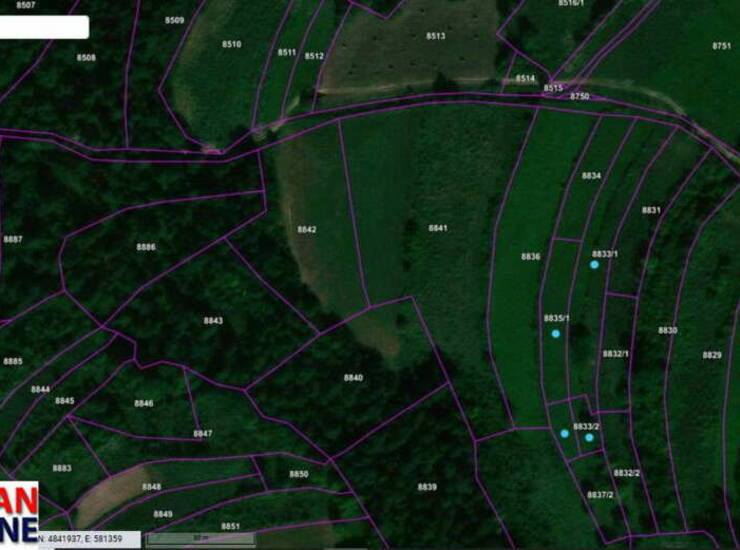Image resolution: width=740 pixels, height=550 pixels.
Task: Click the blue marker under label 8835/1
Action: (x=556, y=334)
